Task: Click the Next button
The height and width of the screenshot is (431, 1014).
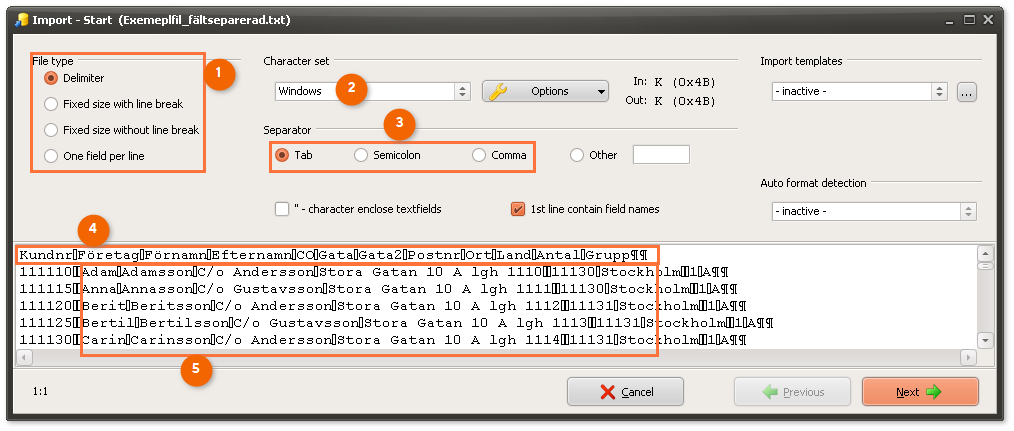Action: point(920,392)
